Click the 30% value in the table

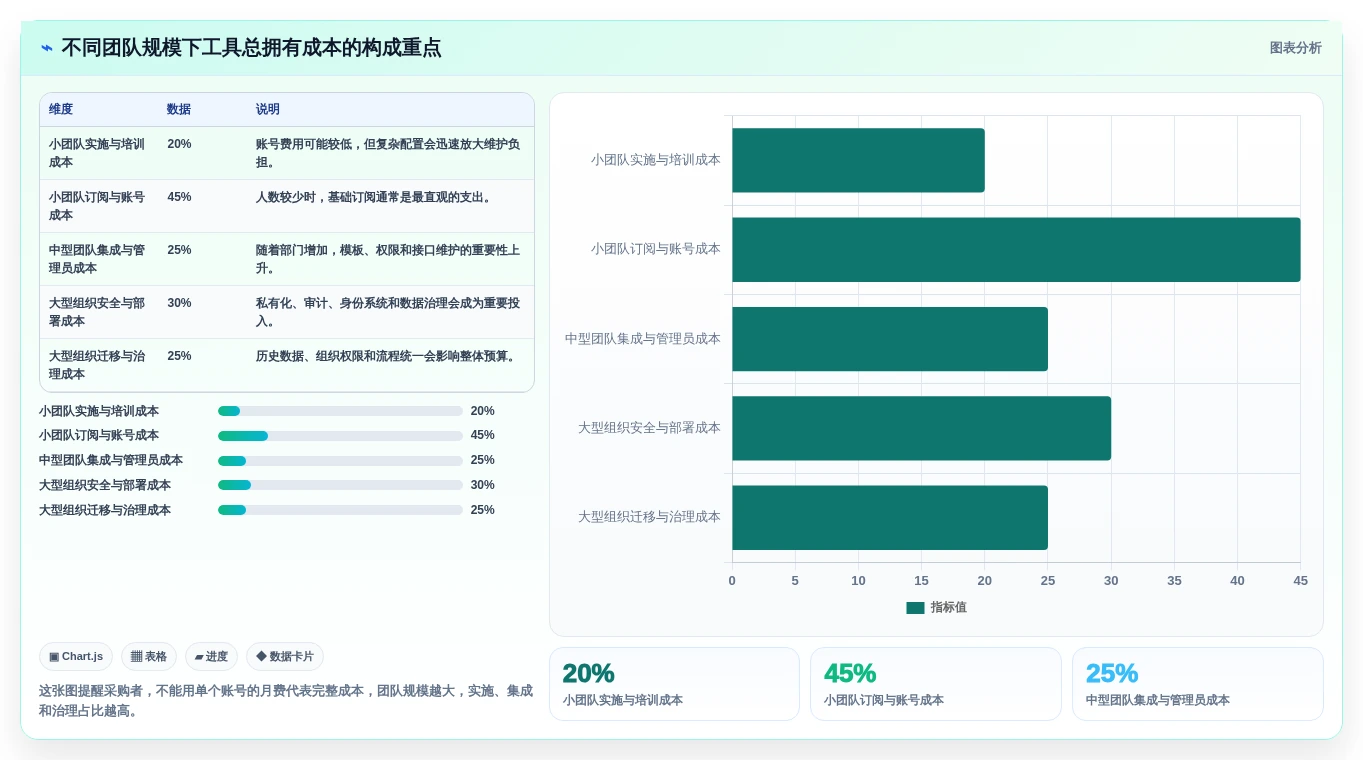pos(179,303)
